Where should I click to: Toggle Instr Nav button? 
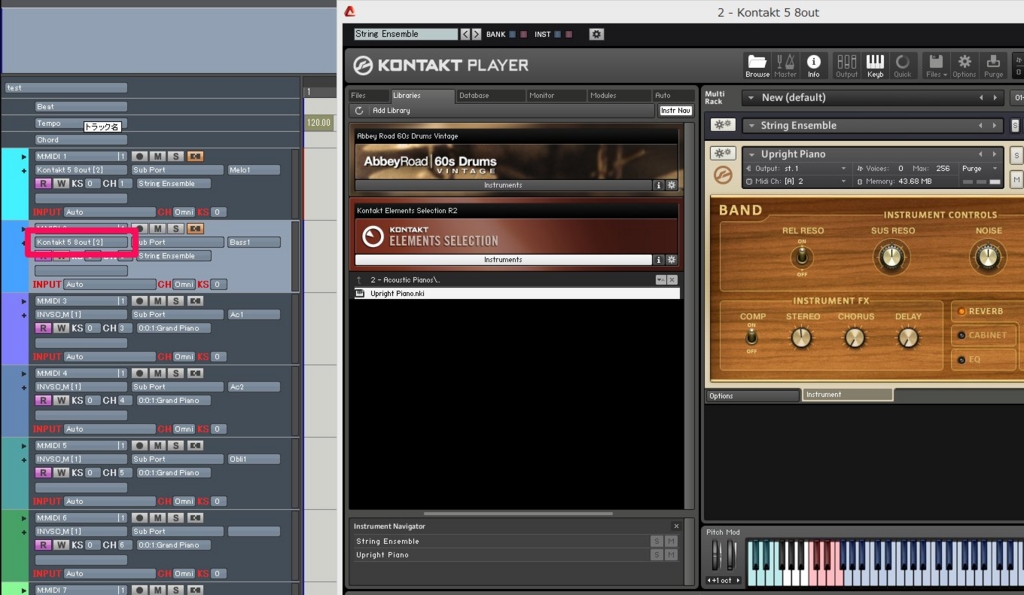click(x=675, y=110)
